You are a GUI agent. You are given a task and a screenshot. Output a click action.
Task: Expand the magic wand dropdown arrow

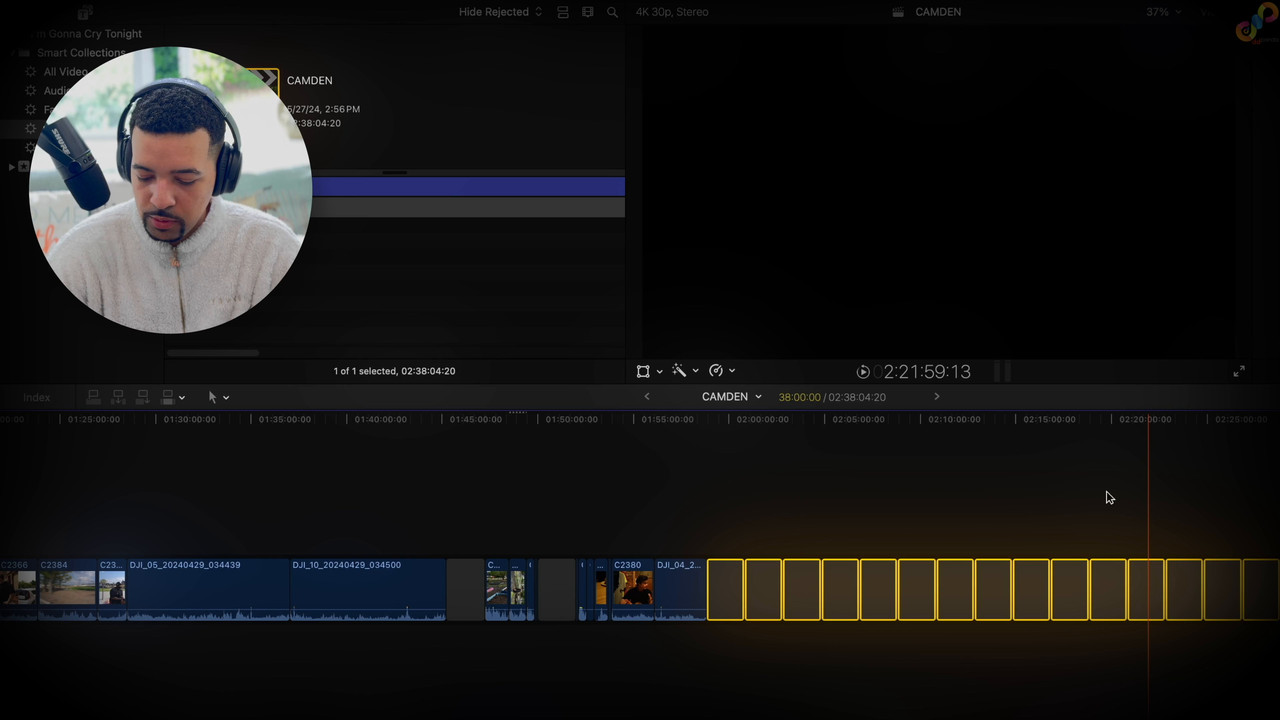pyautogui.click(x=695, y=371)
